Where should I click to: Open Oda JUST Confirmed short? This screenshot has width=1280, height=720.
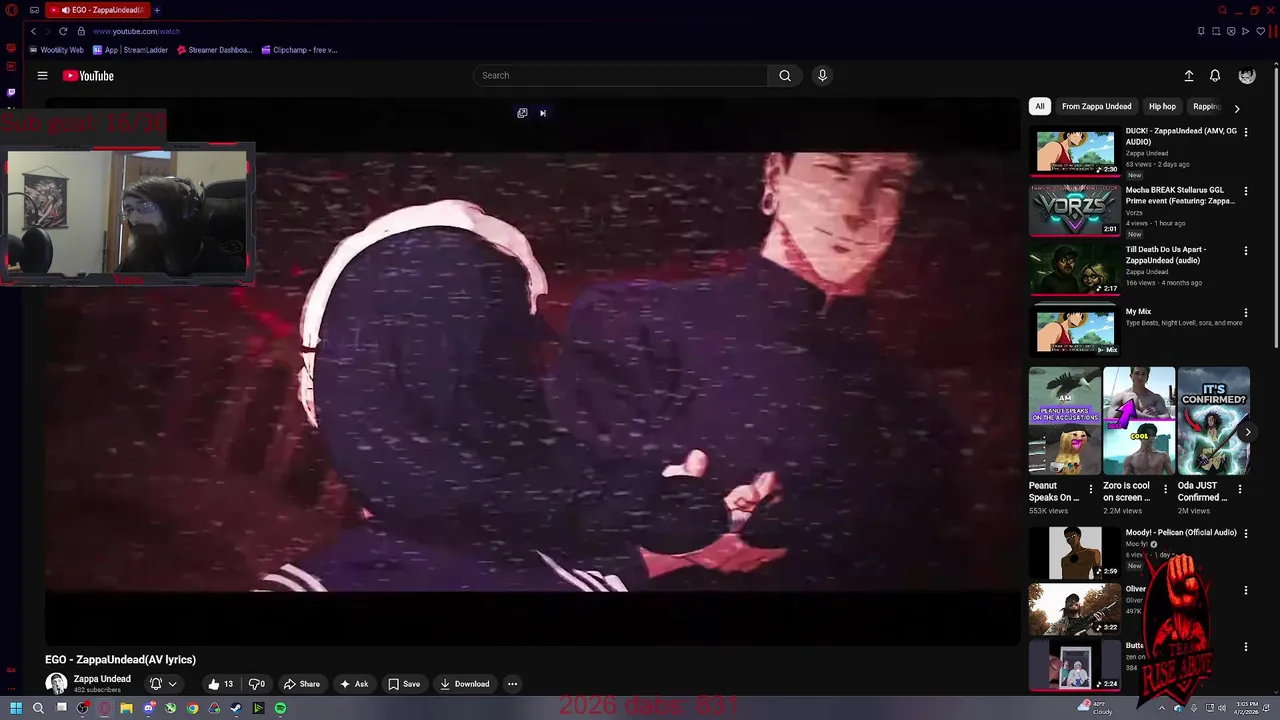click(x=1213, y=421)
